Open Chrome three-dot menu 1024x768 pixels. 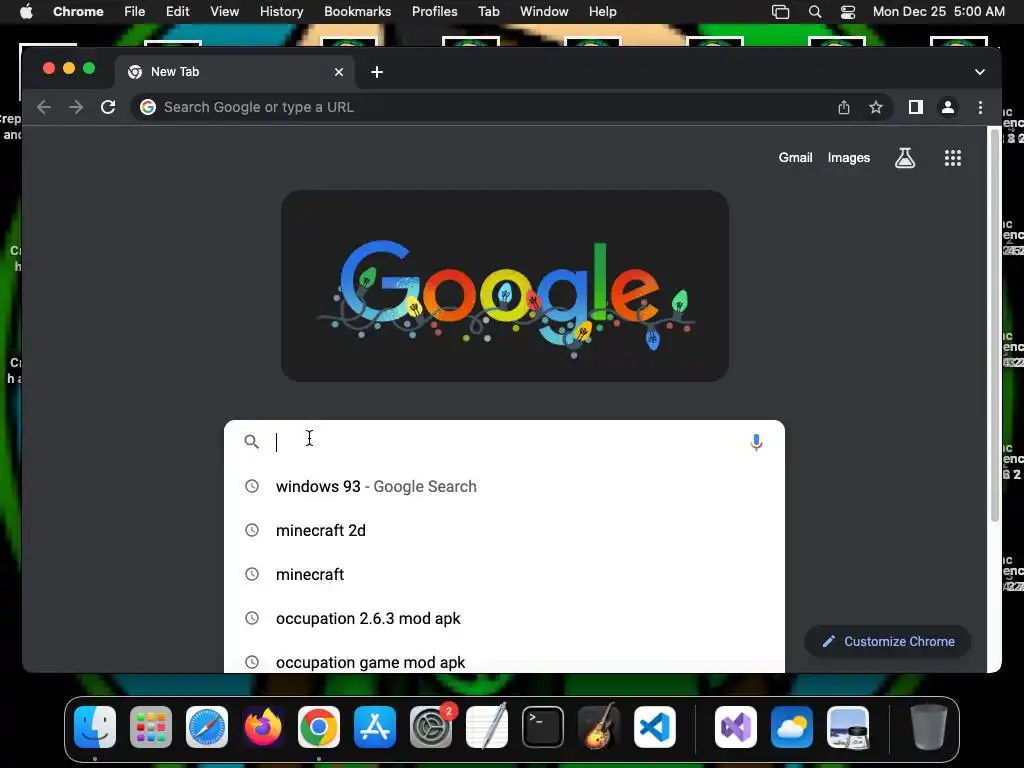click(980, 107)
